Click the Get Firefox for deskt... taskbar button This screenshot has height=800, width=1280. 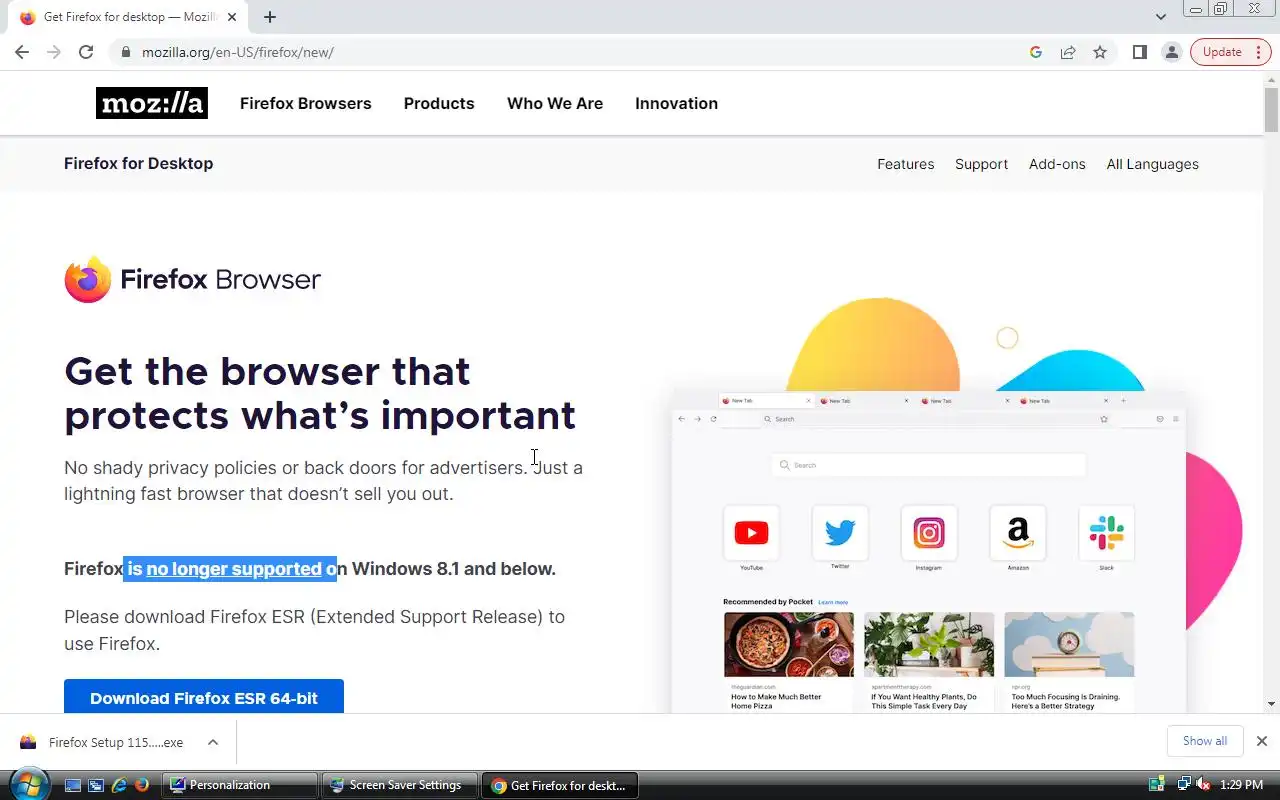coord(560,785)
